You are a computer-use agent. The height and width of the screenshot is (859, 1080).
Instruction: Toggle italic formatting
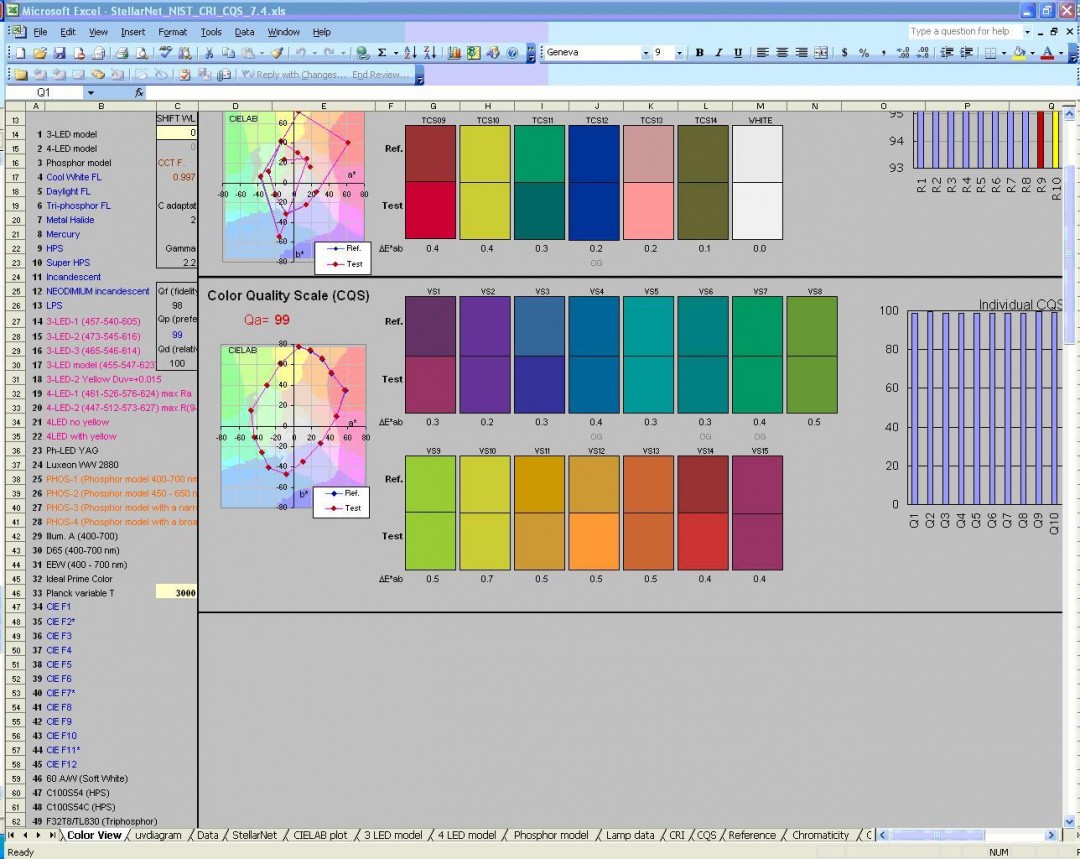[x=719, y=52]
